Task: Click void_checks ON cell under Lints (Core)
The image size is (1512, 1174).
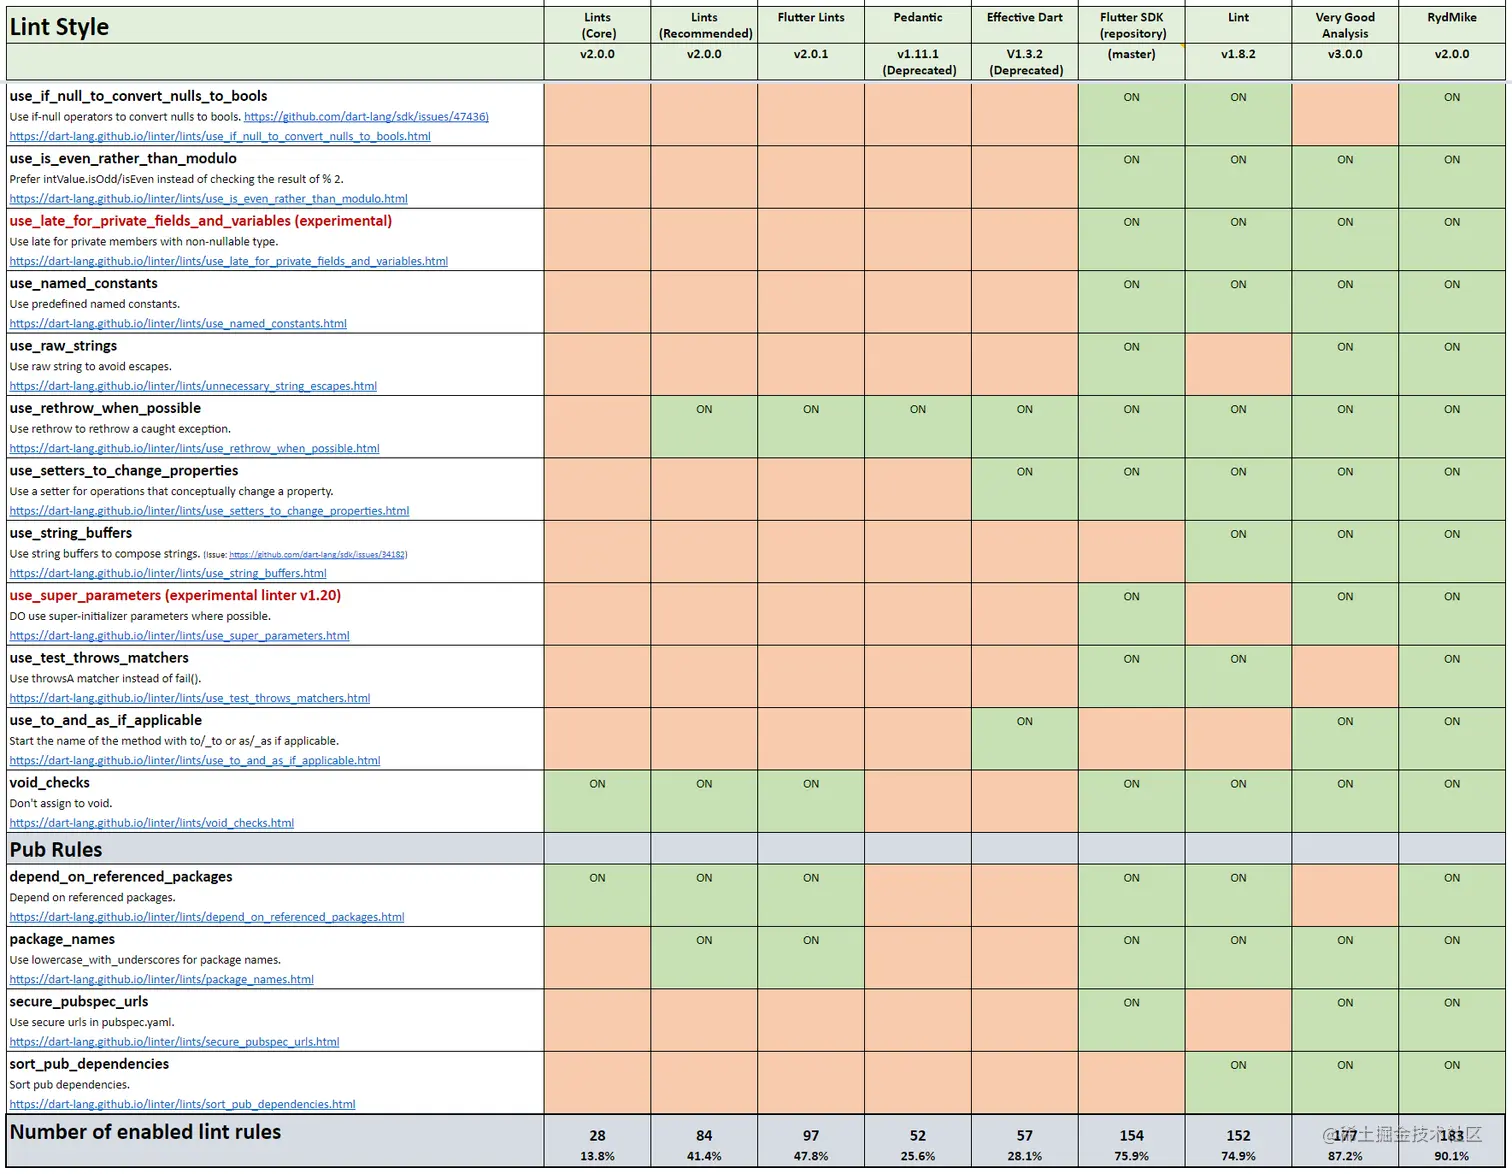Action: click(x=598, y=801)
